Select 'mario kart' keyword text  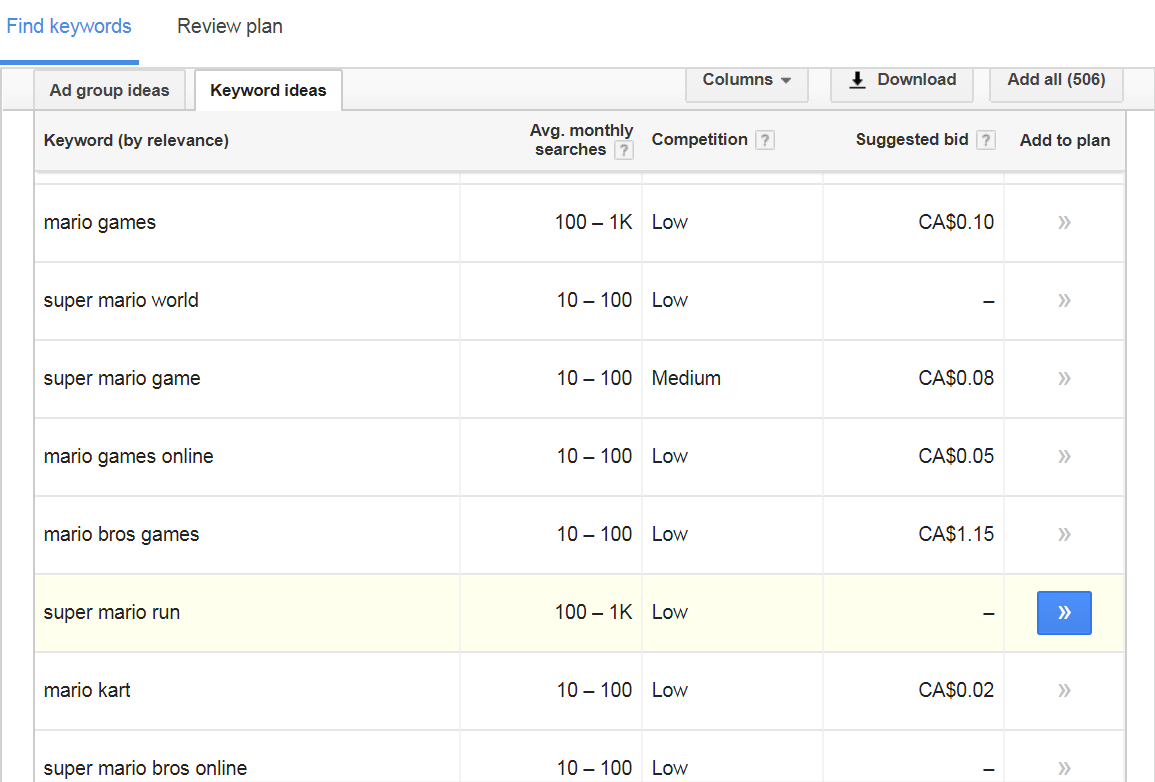(x=87, y=691)
